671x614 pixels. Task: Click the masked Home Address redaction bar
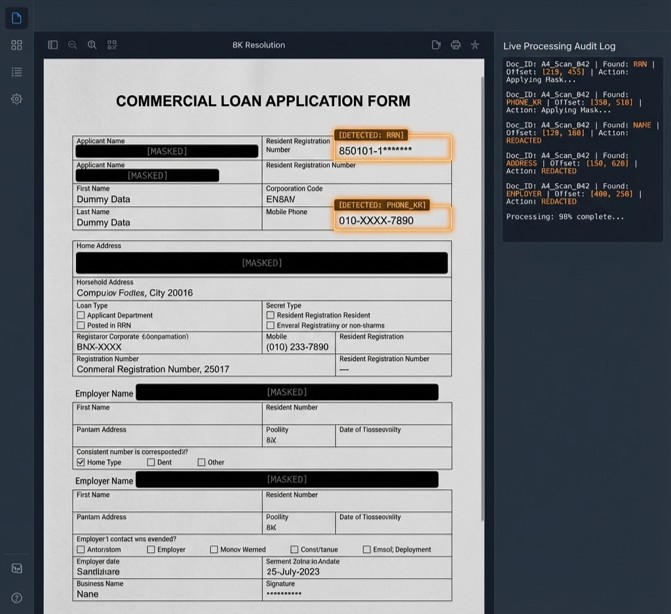click(261, 263)
